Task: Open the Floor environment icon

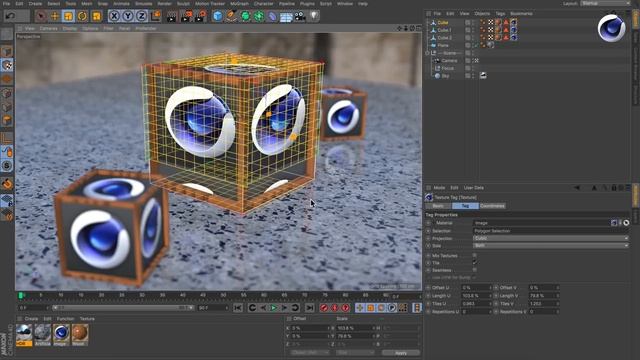Action: click(286, 17)
